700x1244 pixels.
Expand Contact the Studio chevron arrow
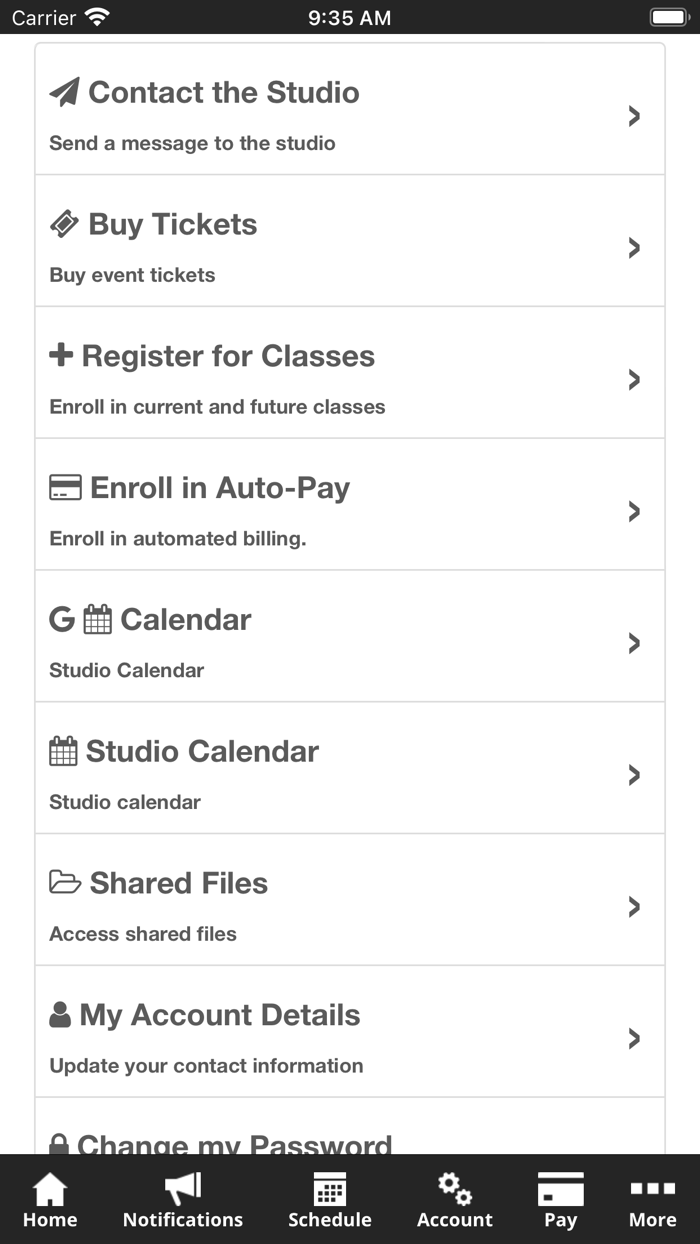[x=634, y=116]
